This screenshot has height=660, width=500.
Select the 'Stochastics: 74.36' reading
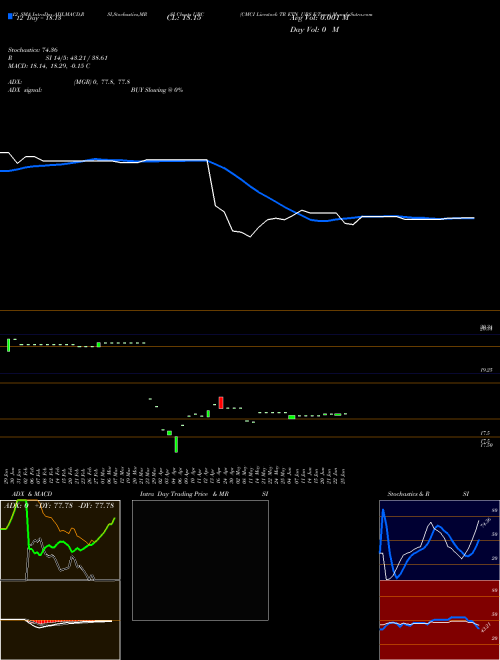(33, 50)
